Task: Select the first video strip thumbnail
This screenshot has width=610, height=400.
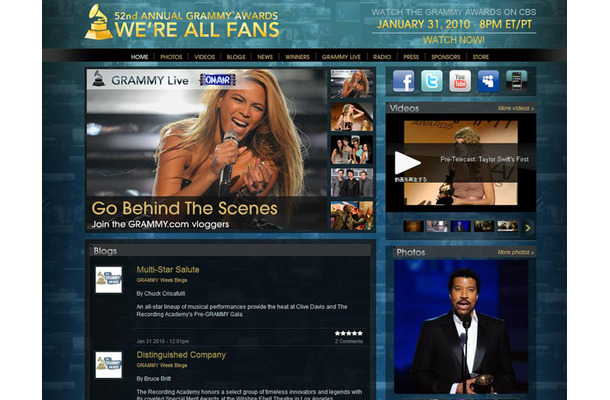Action: (x=413, y=226)
